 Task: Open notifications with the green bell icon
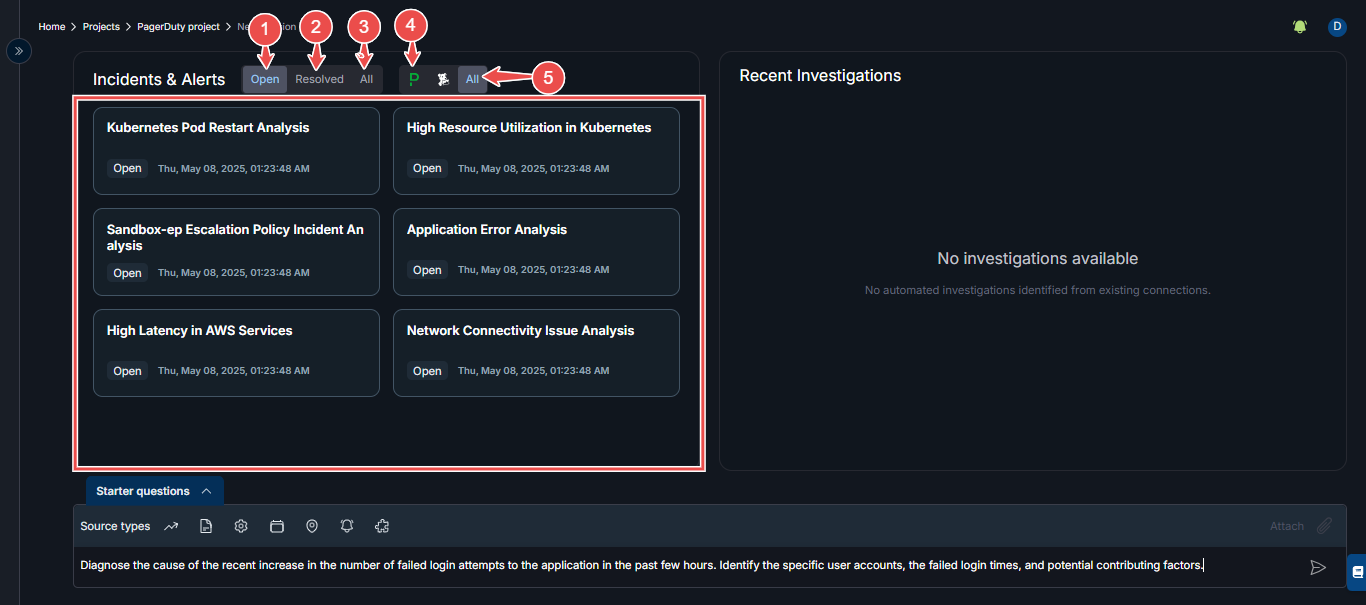tap(1300, 27)
